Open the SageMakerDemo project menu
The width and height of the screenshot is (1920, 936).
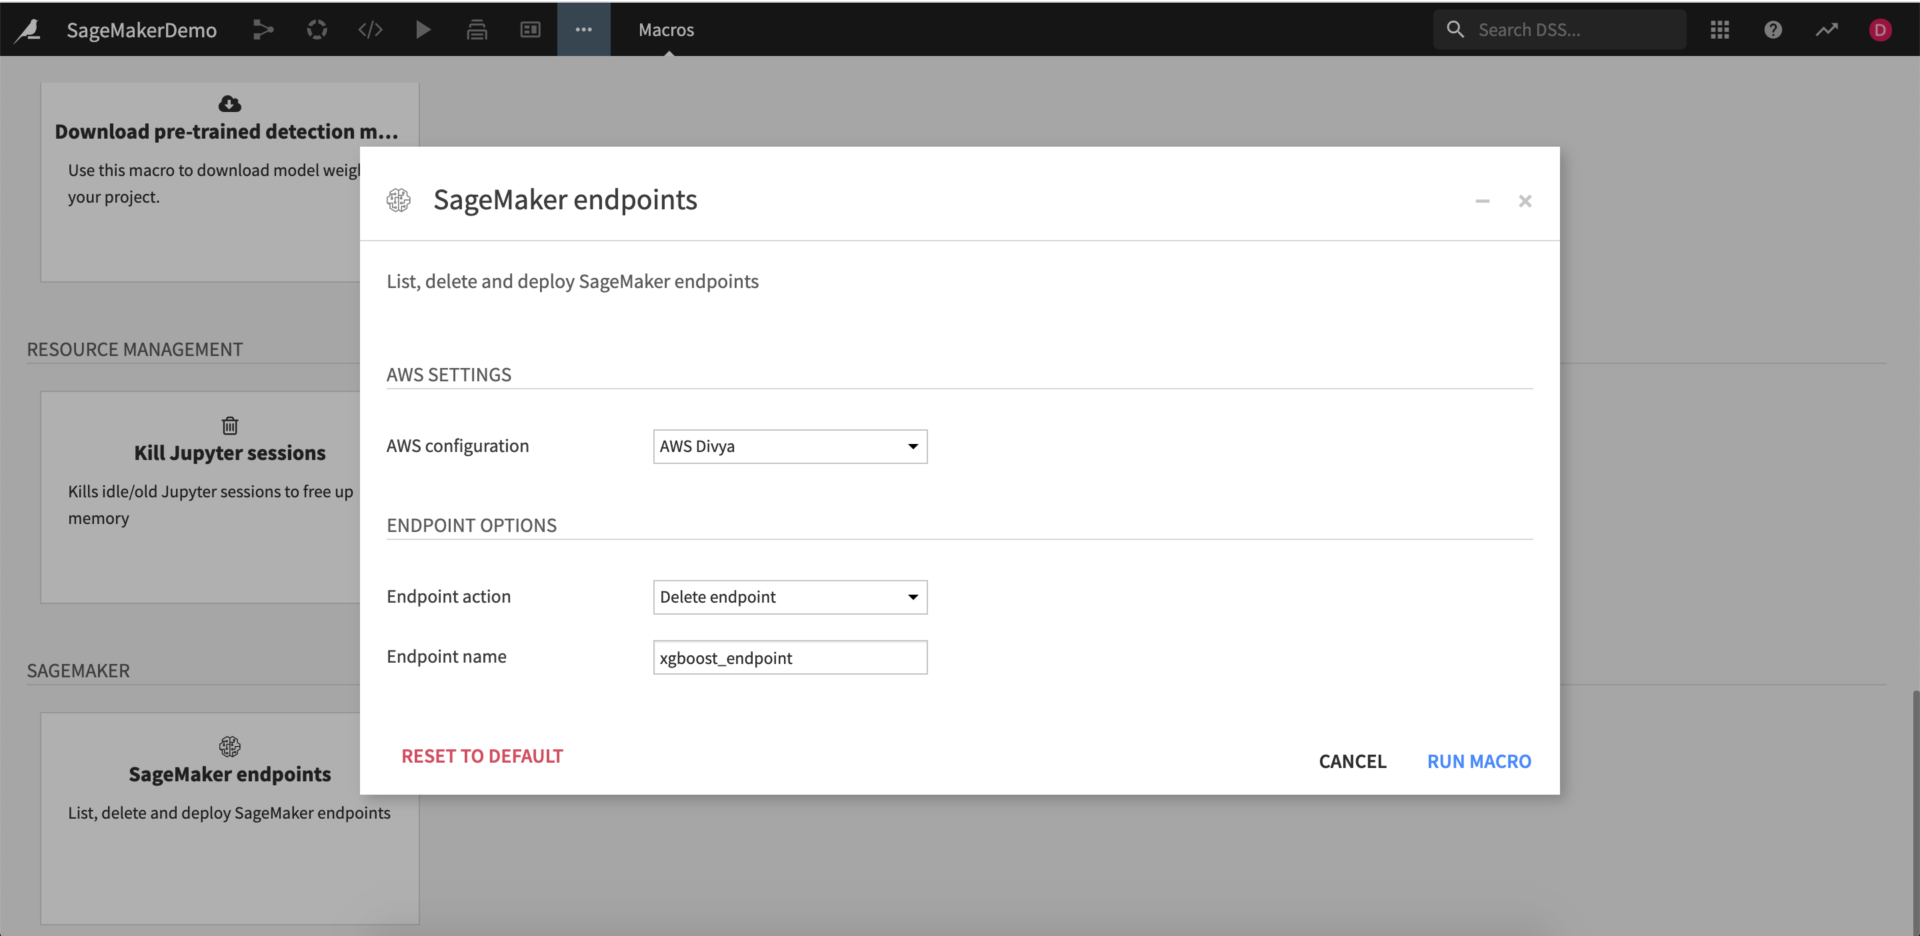click(x=141, y=29)
